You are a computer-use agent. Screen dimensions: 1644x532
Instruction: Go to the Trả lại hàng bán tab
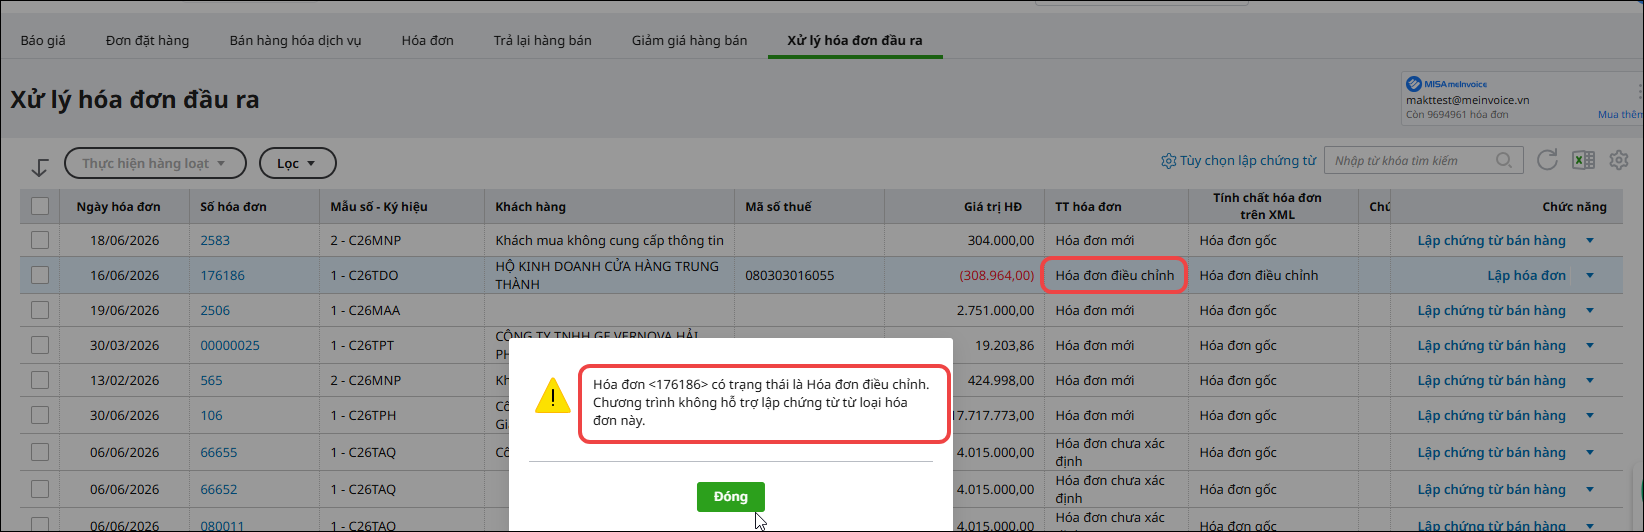click(542, 40)
